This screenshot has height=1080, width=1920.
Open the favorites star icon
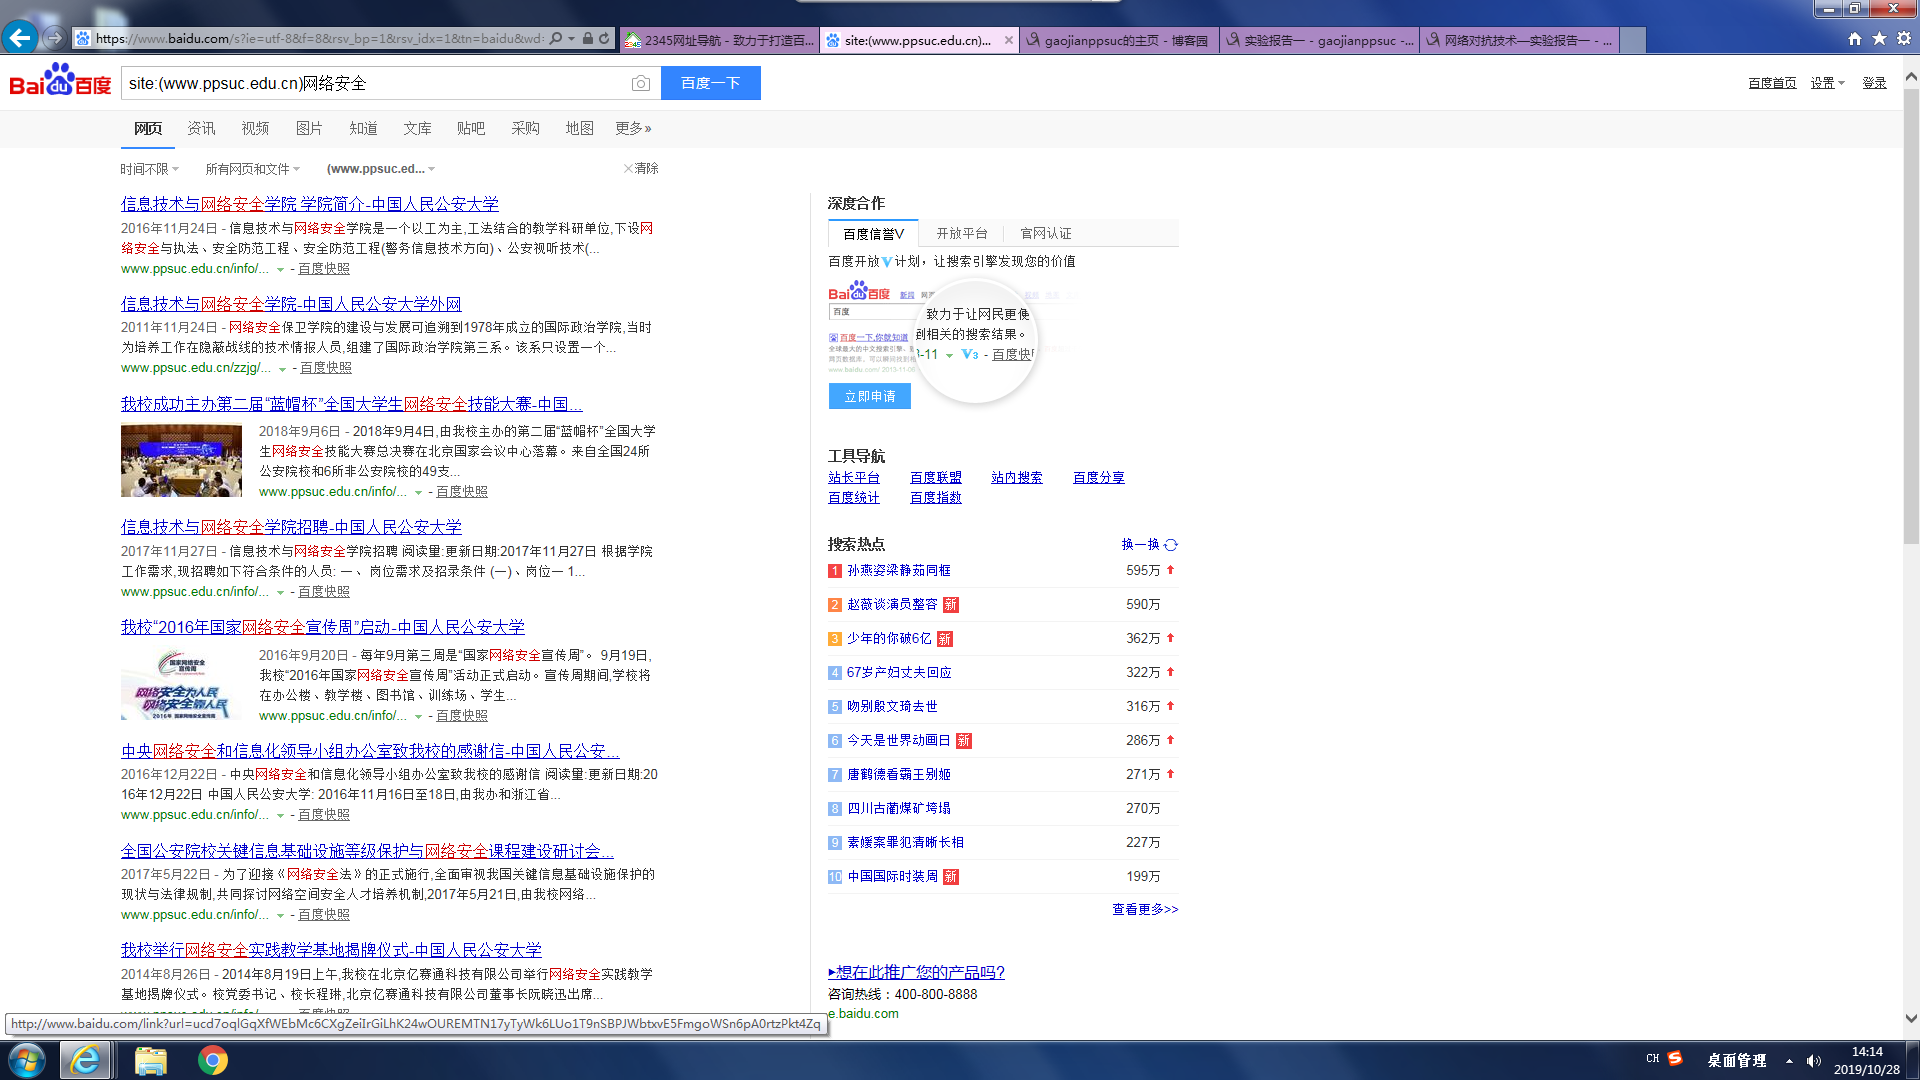pyautogui.click(x=1879, y=39)
